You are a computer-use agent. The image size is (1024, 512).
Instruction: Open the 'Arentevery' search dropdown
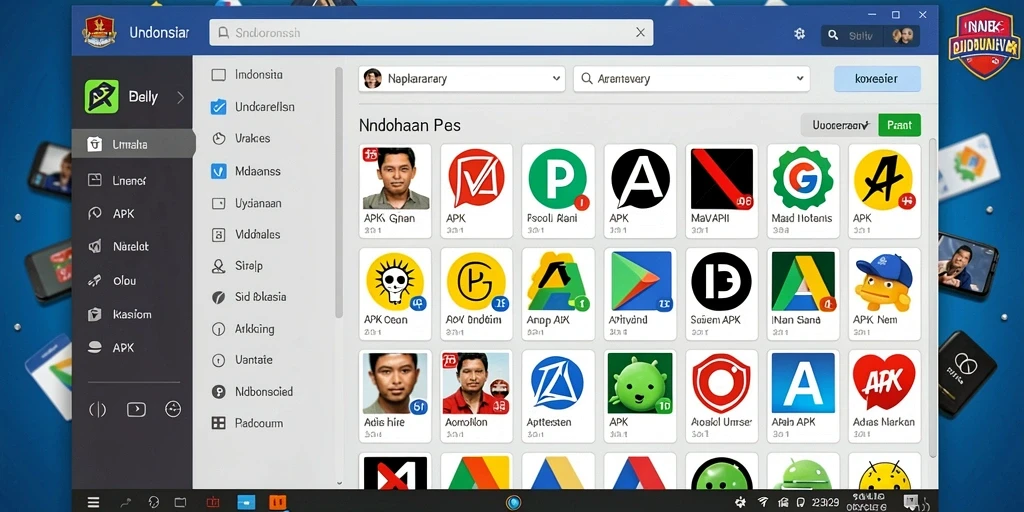click(692, 78)
